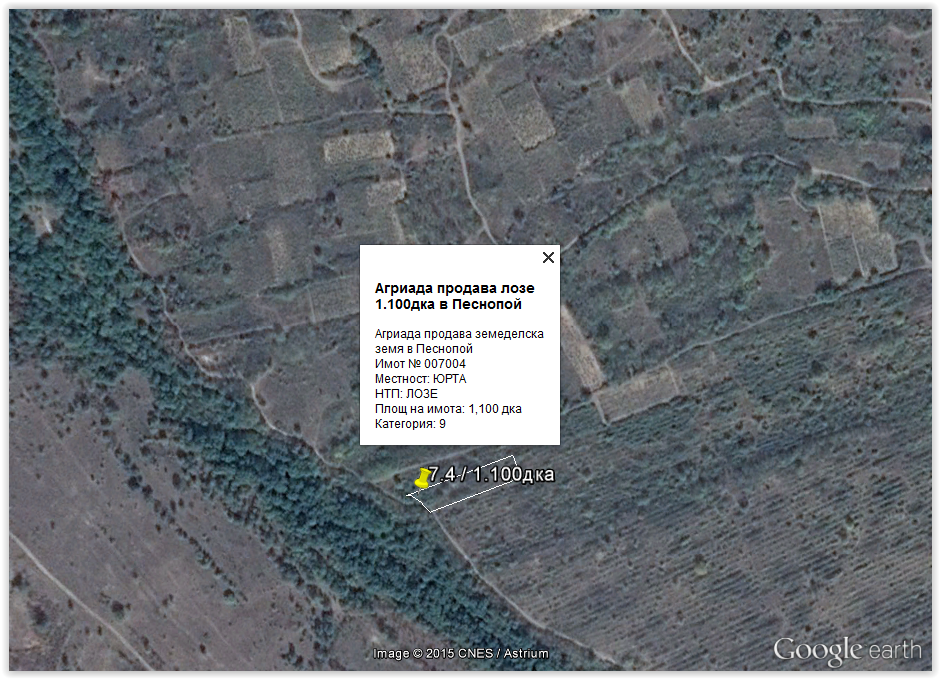Screen dimensions: 940x679
Task: Close the Агриада info balloon
Action: point(548,258)
